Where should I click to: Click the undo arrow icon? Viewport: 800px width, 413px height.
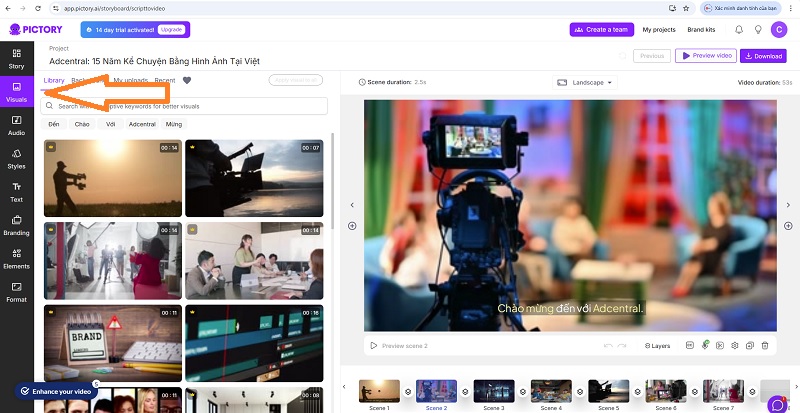click(x=608, y=346)
